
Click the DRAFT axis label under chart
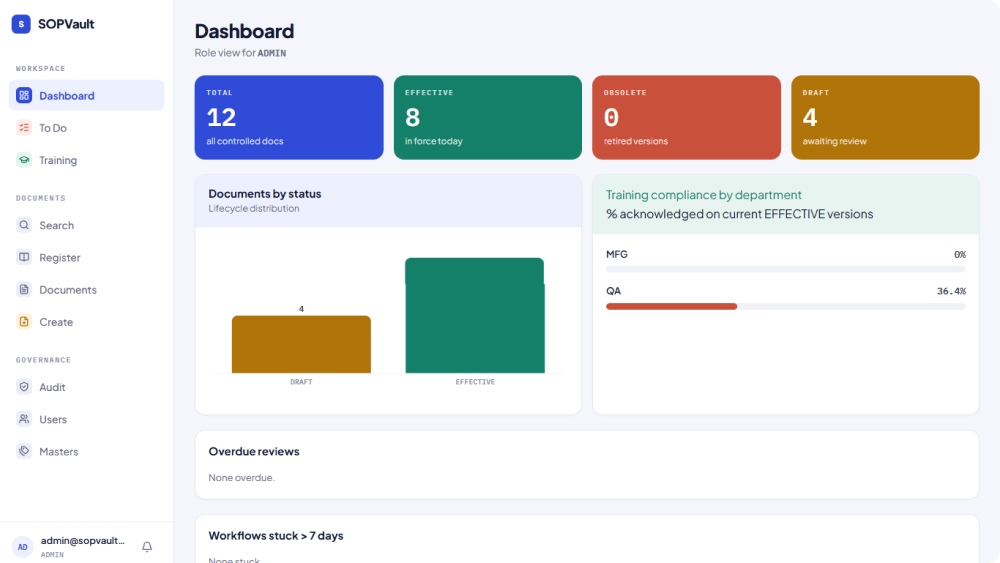click(x=301, y=382)
